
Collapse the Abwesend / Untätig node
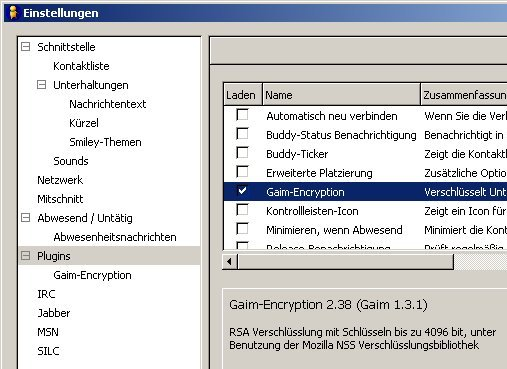coord(25,218)
